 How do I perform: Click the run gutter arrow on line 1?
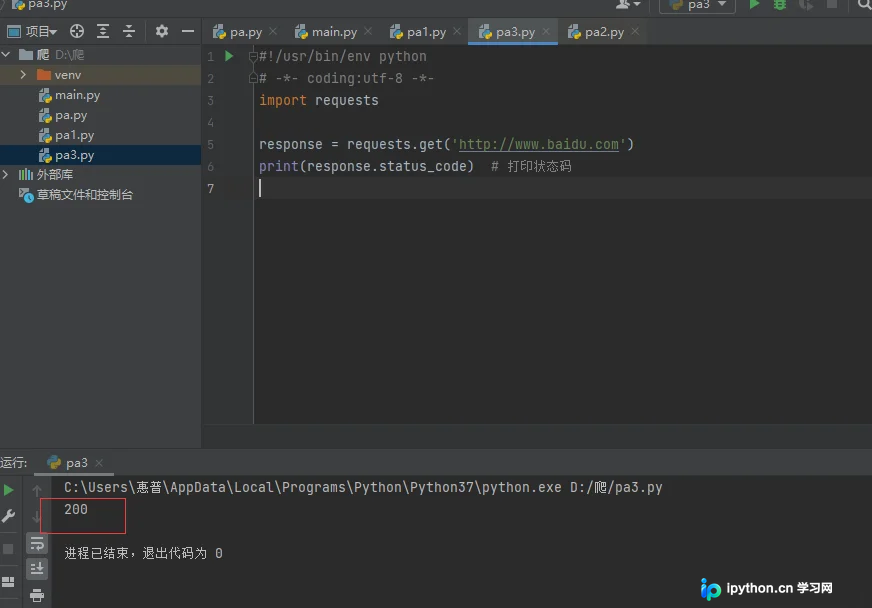pos(229,56)
